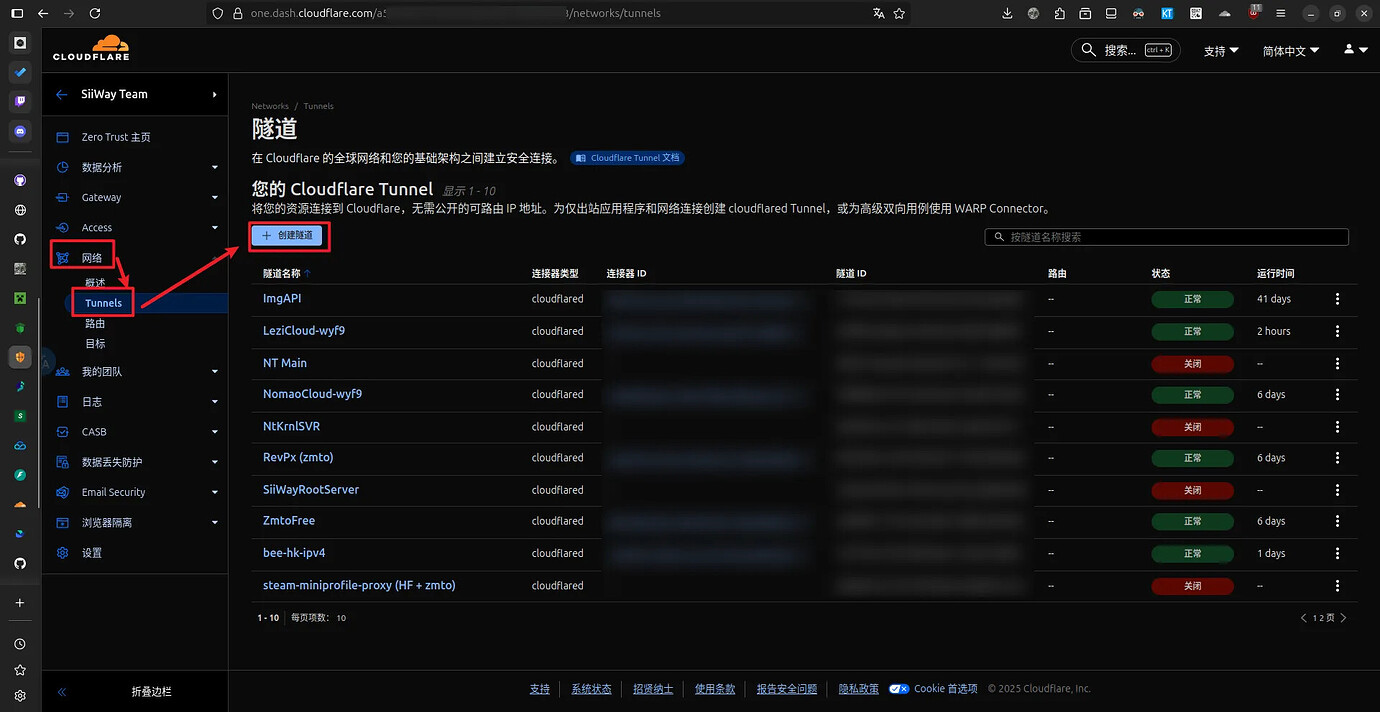Open SiiWay Team account switcher
This screenshot has width=1380, height=712.
point(135,94)
